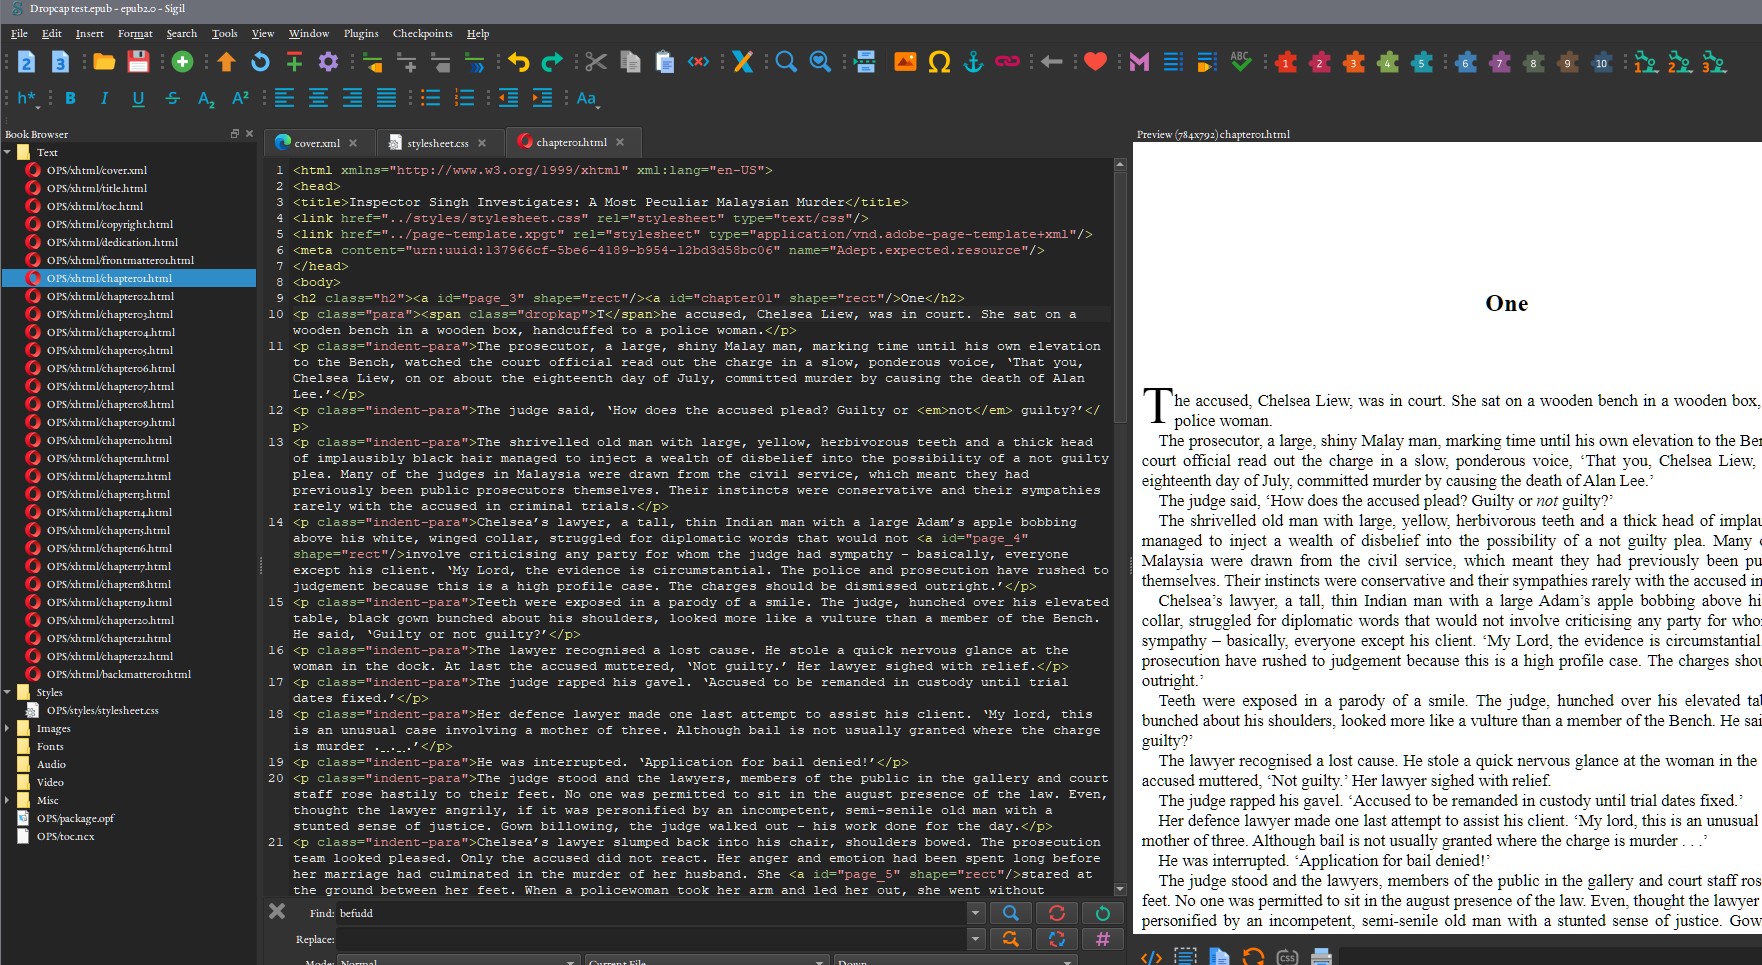Insert an image file using the picture icon
1762x965 pixels.
point(905,62)
